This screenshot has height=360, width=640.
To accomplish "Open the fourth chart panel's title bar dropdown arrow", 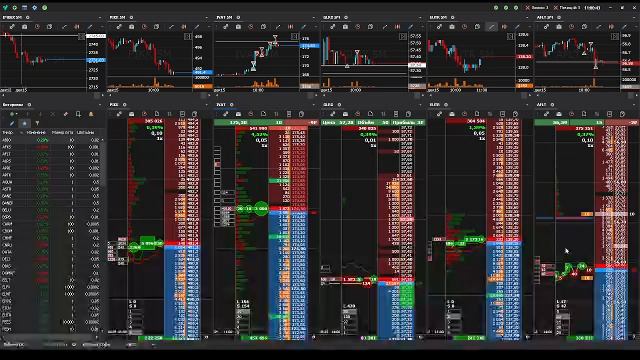I will (420, 18).
